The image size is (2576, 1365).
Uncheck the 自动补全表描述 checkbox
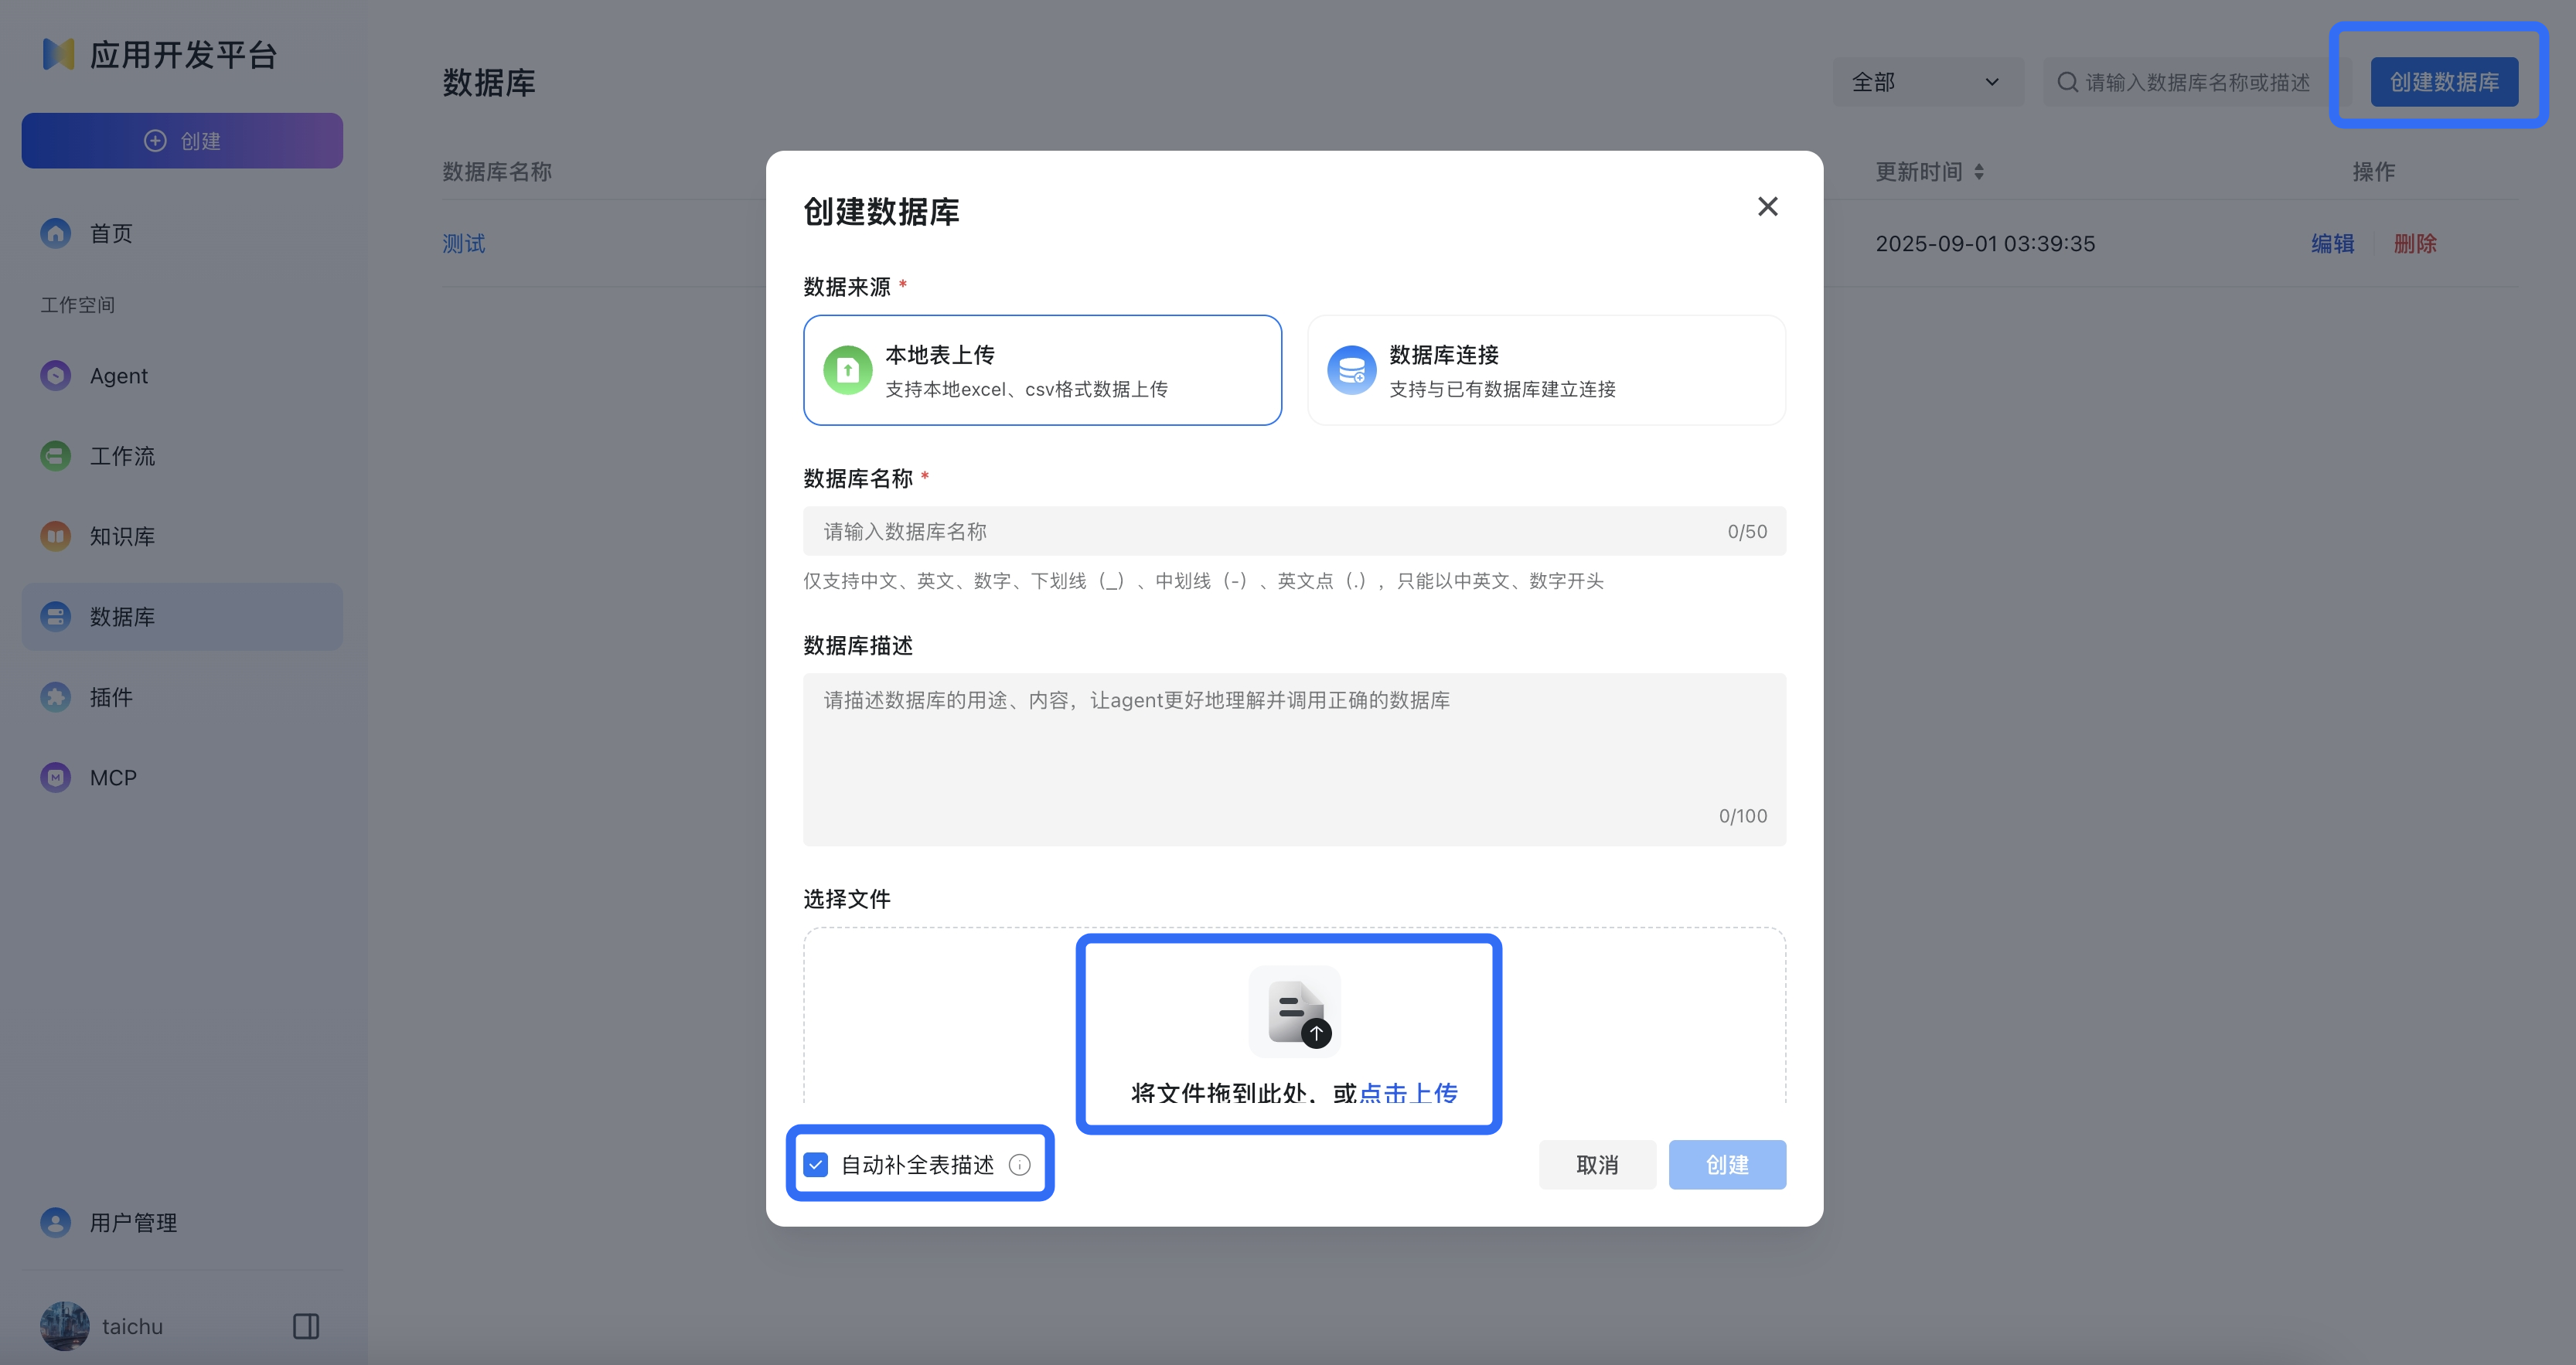[817, 1164]
